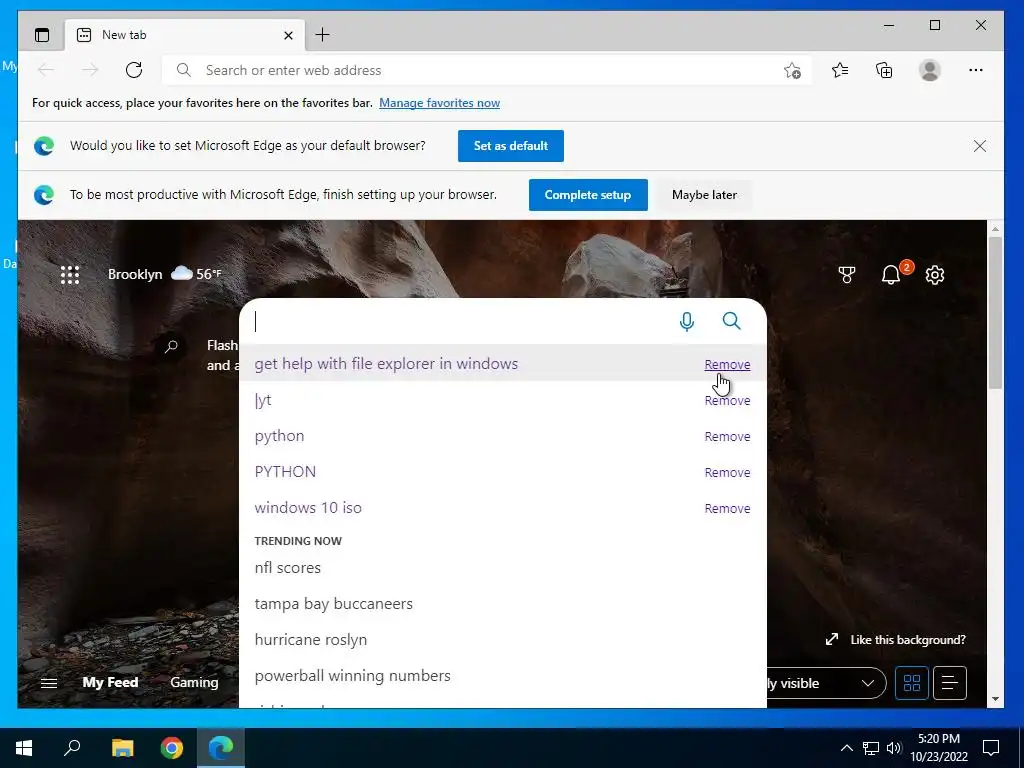Show hidden tray icons chevron
Image resolution: width=1024 pixels, height=768 pixels.
pyautogui.click(x=846, y=748)
